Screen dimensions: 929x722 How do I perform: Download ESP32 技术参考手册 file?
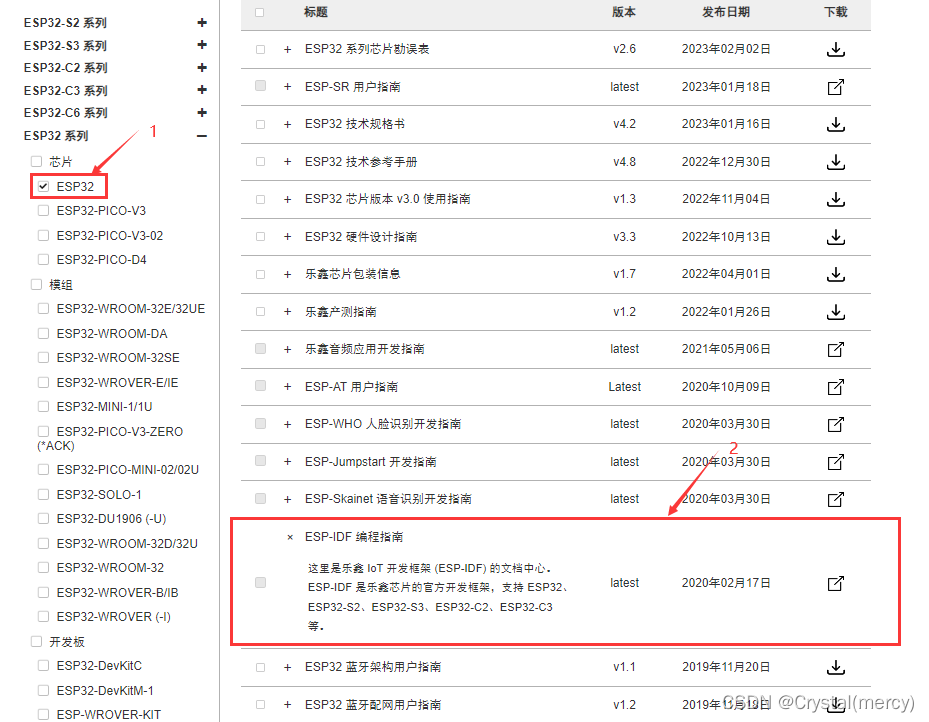835,162
